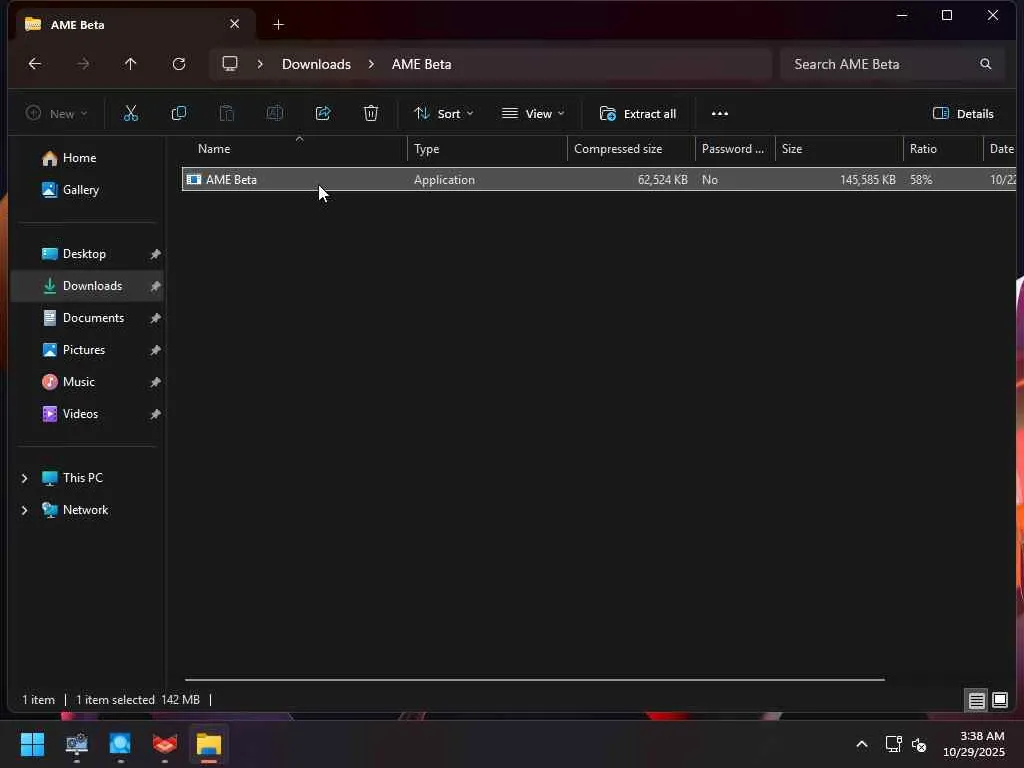Unpin Desktop via its pin icon
Viewport: 1024px width, 768px height.
point(155,254)
